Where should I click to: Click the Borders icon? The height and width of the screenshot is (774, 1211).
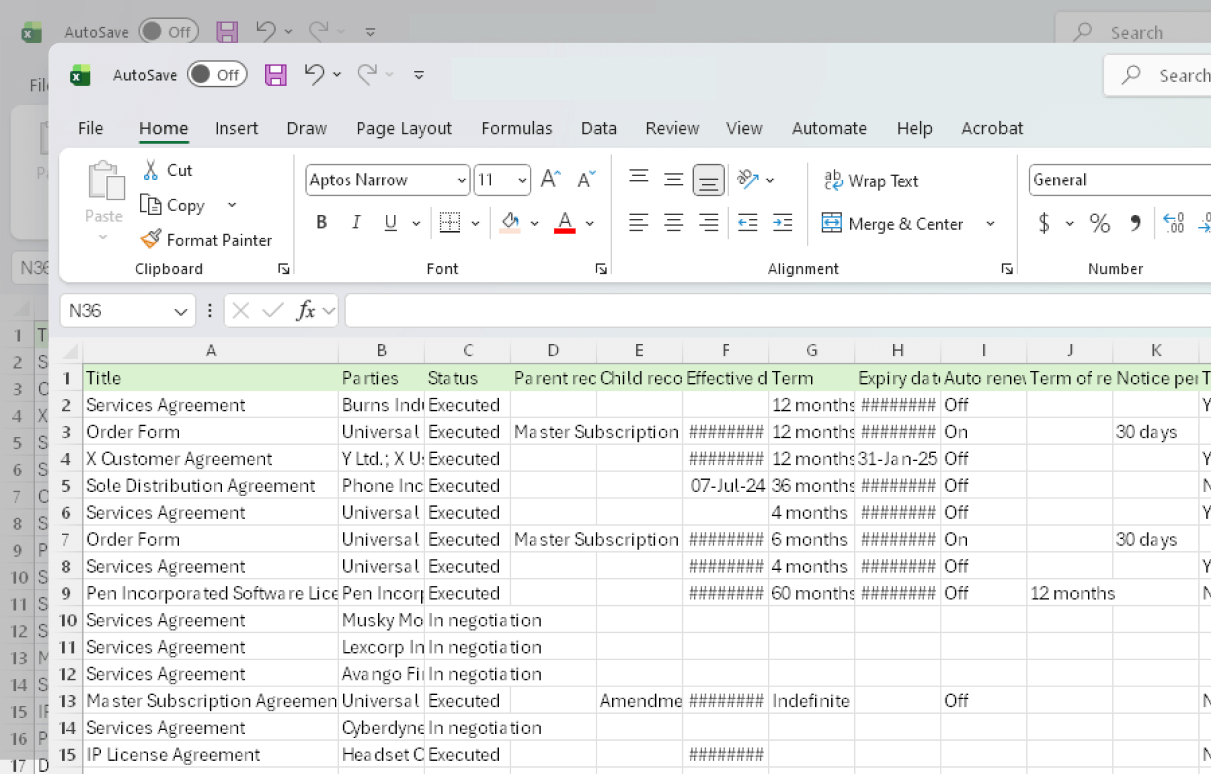click(x=450, y=223)
